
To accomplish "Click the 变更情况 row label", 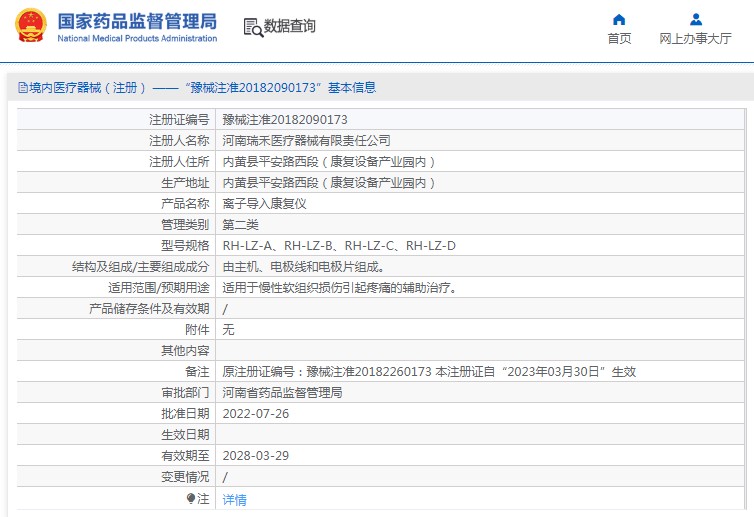I will point(185,477).
